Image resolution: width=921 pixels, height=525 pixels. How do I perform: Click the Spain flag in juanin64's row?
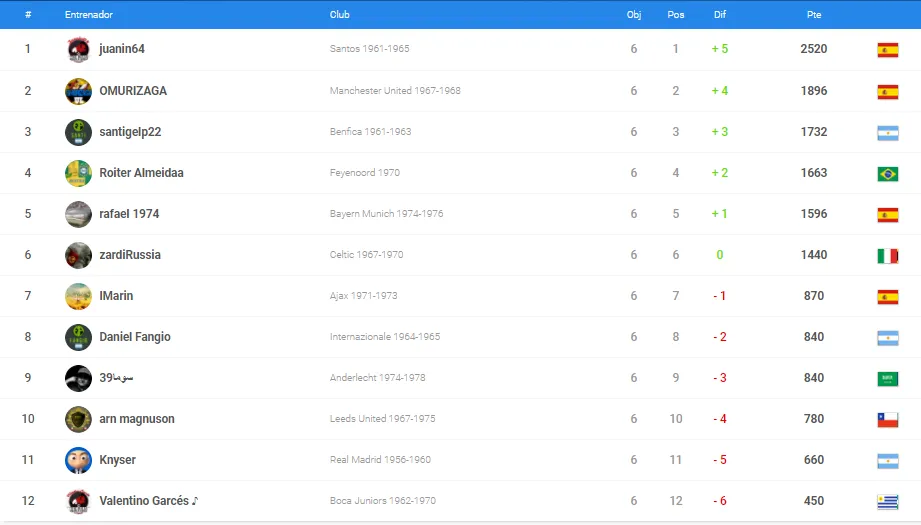coord(888,50)
